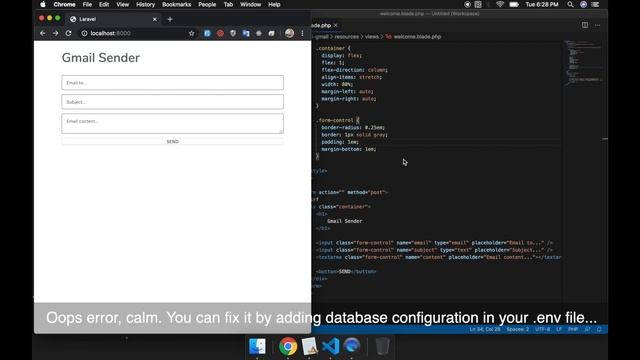Open Wi-Fi status in the menu bar
This screenshot has width=640, height=360.
pos(500,4)
